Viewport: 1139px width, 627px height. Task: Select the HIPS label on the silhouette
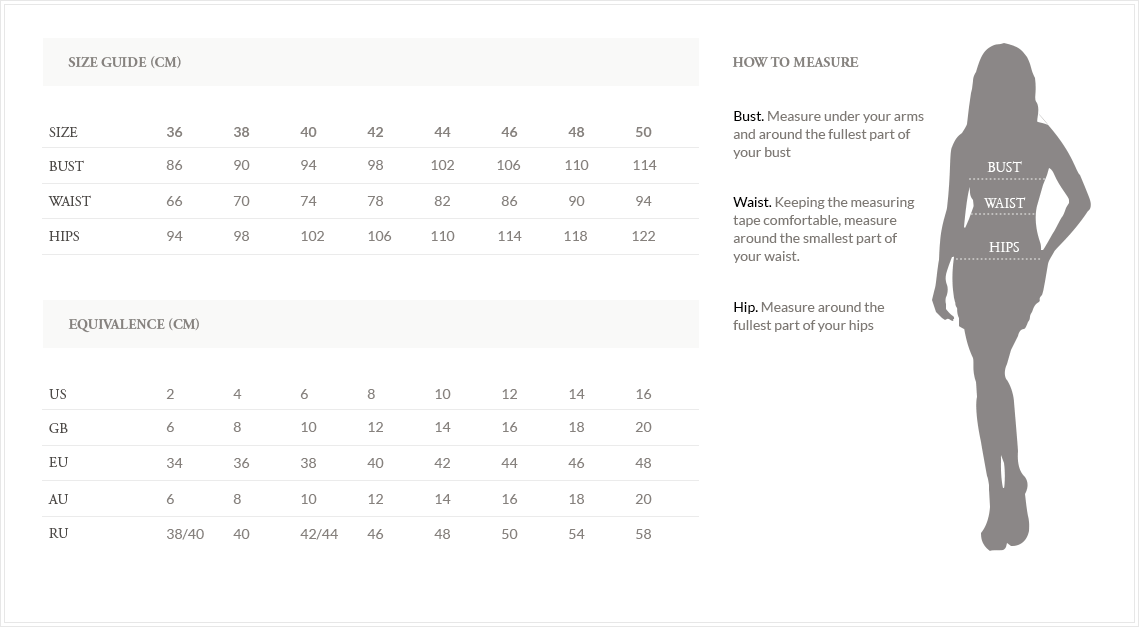click(x=1004, y=247)
